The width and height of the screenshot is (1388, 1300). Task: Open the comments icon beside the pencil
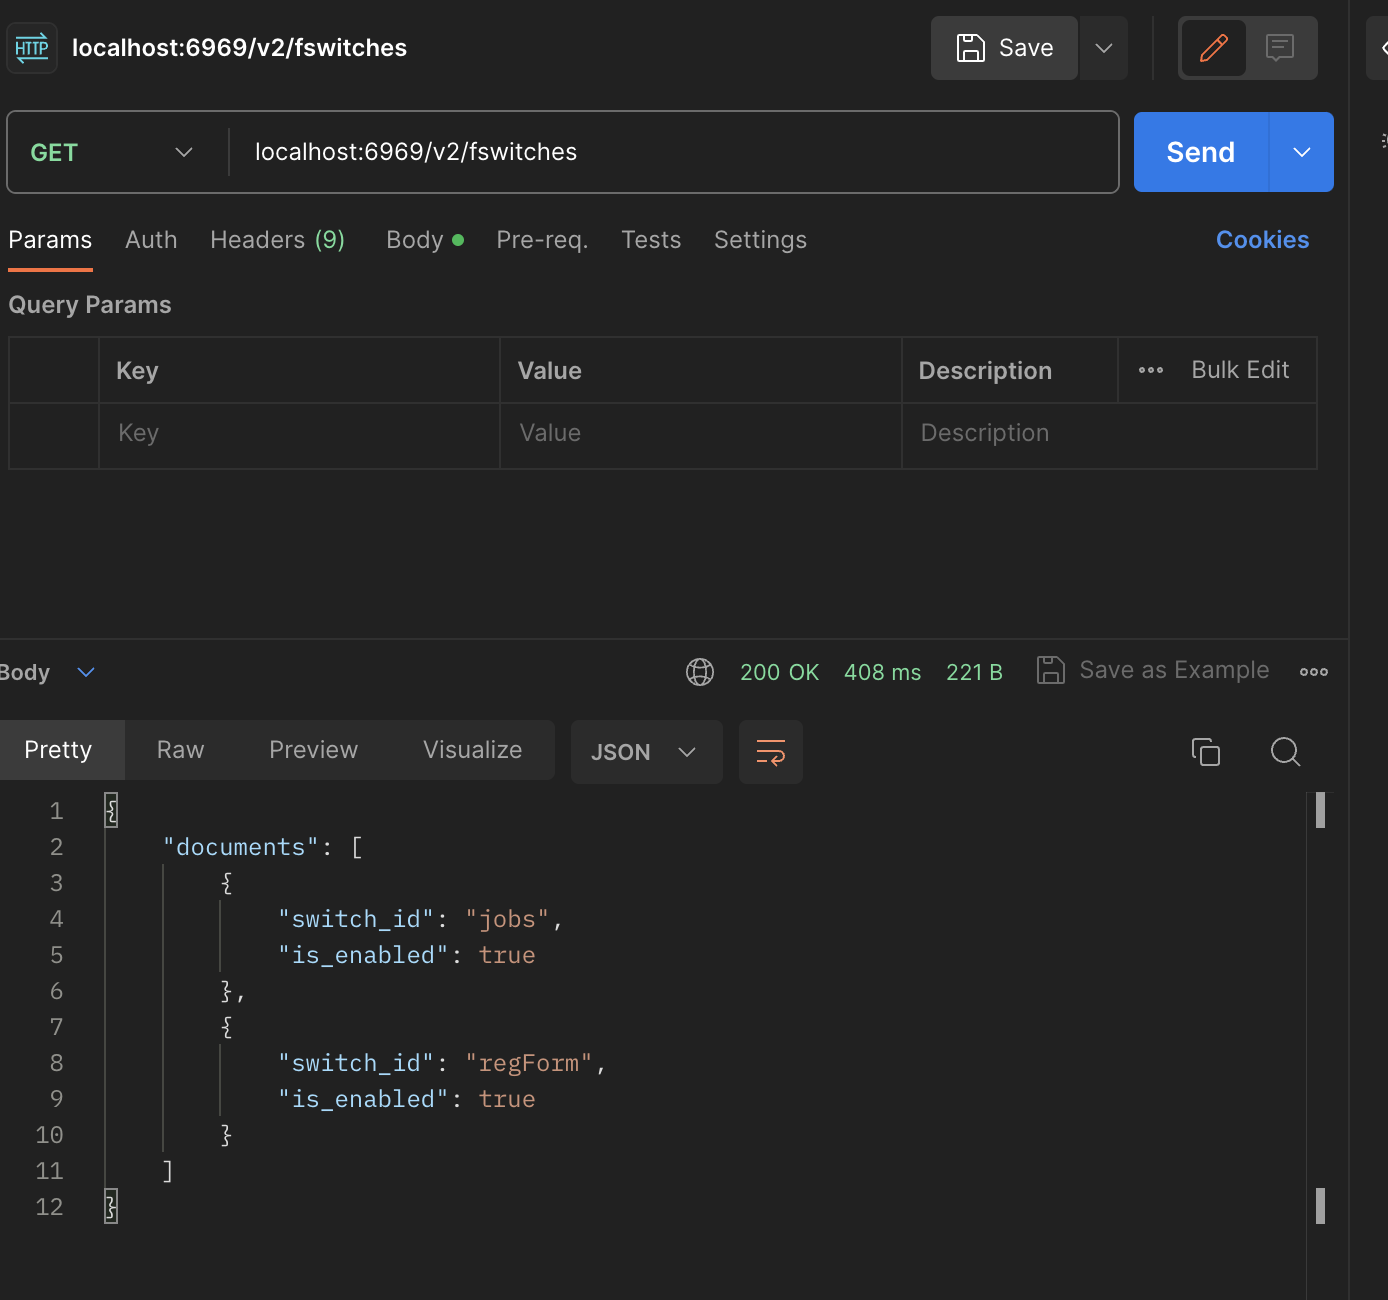pos(1281,47)
